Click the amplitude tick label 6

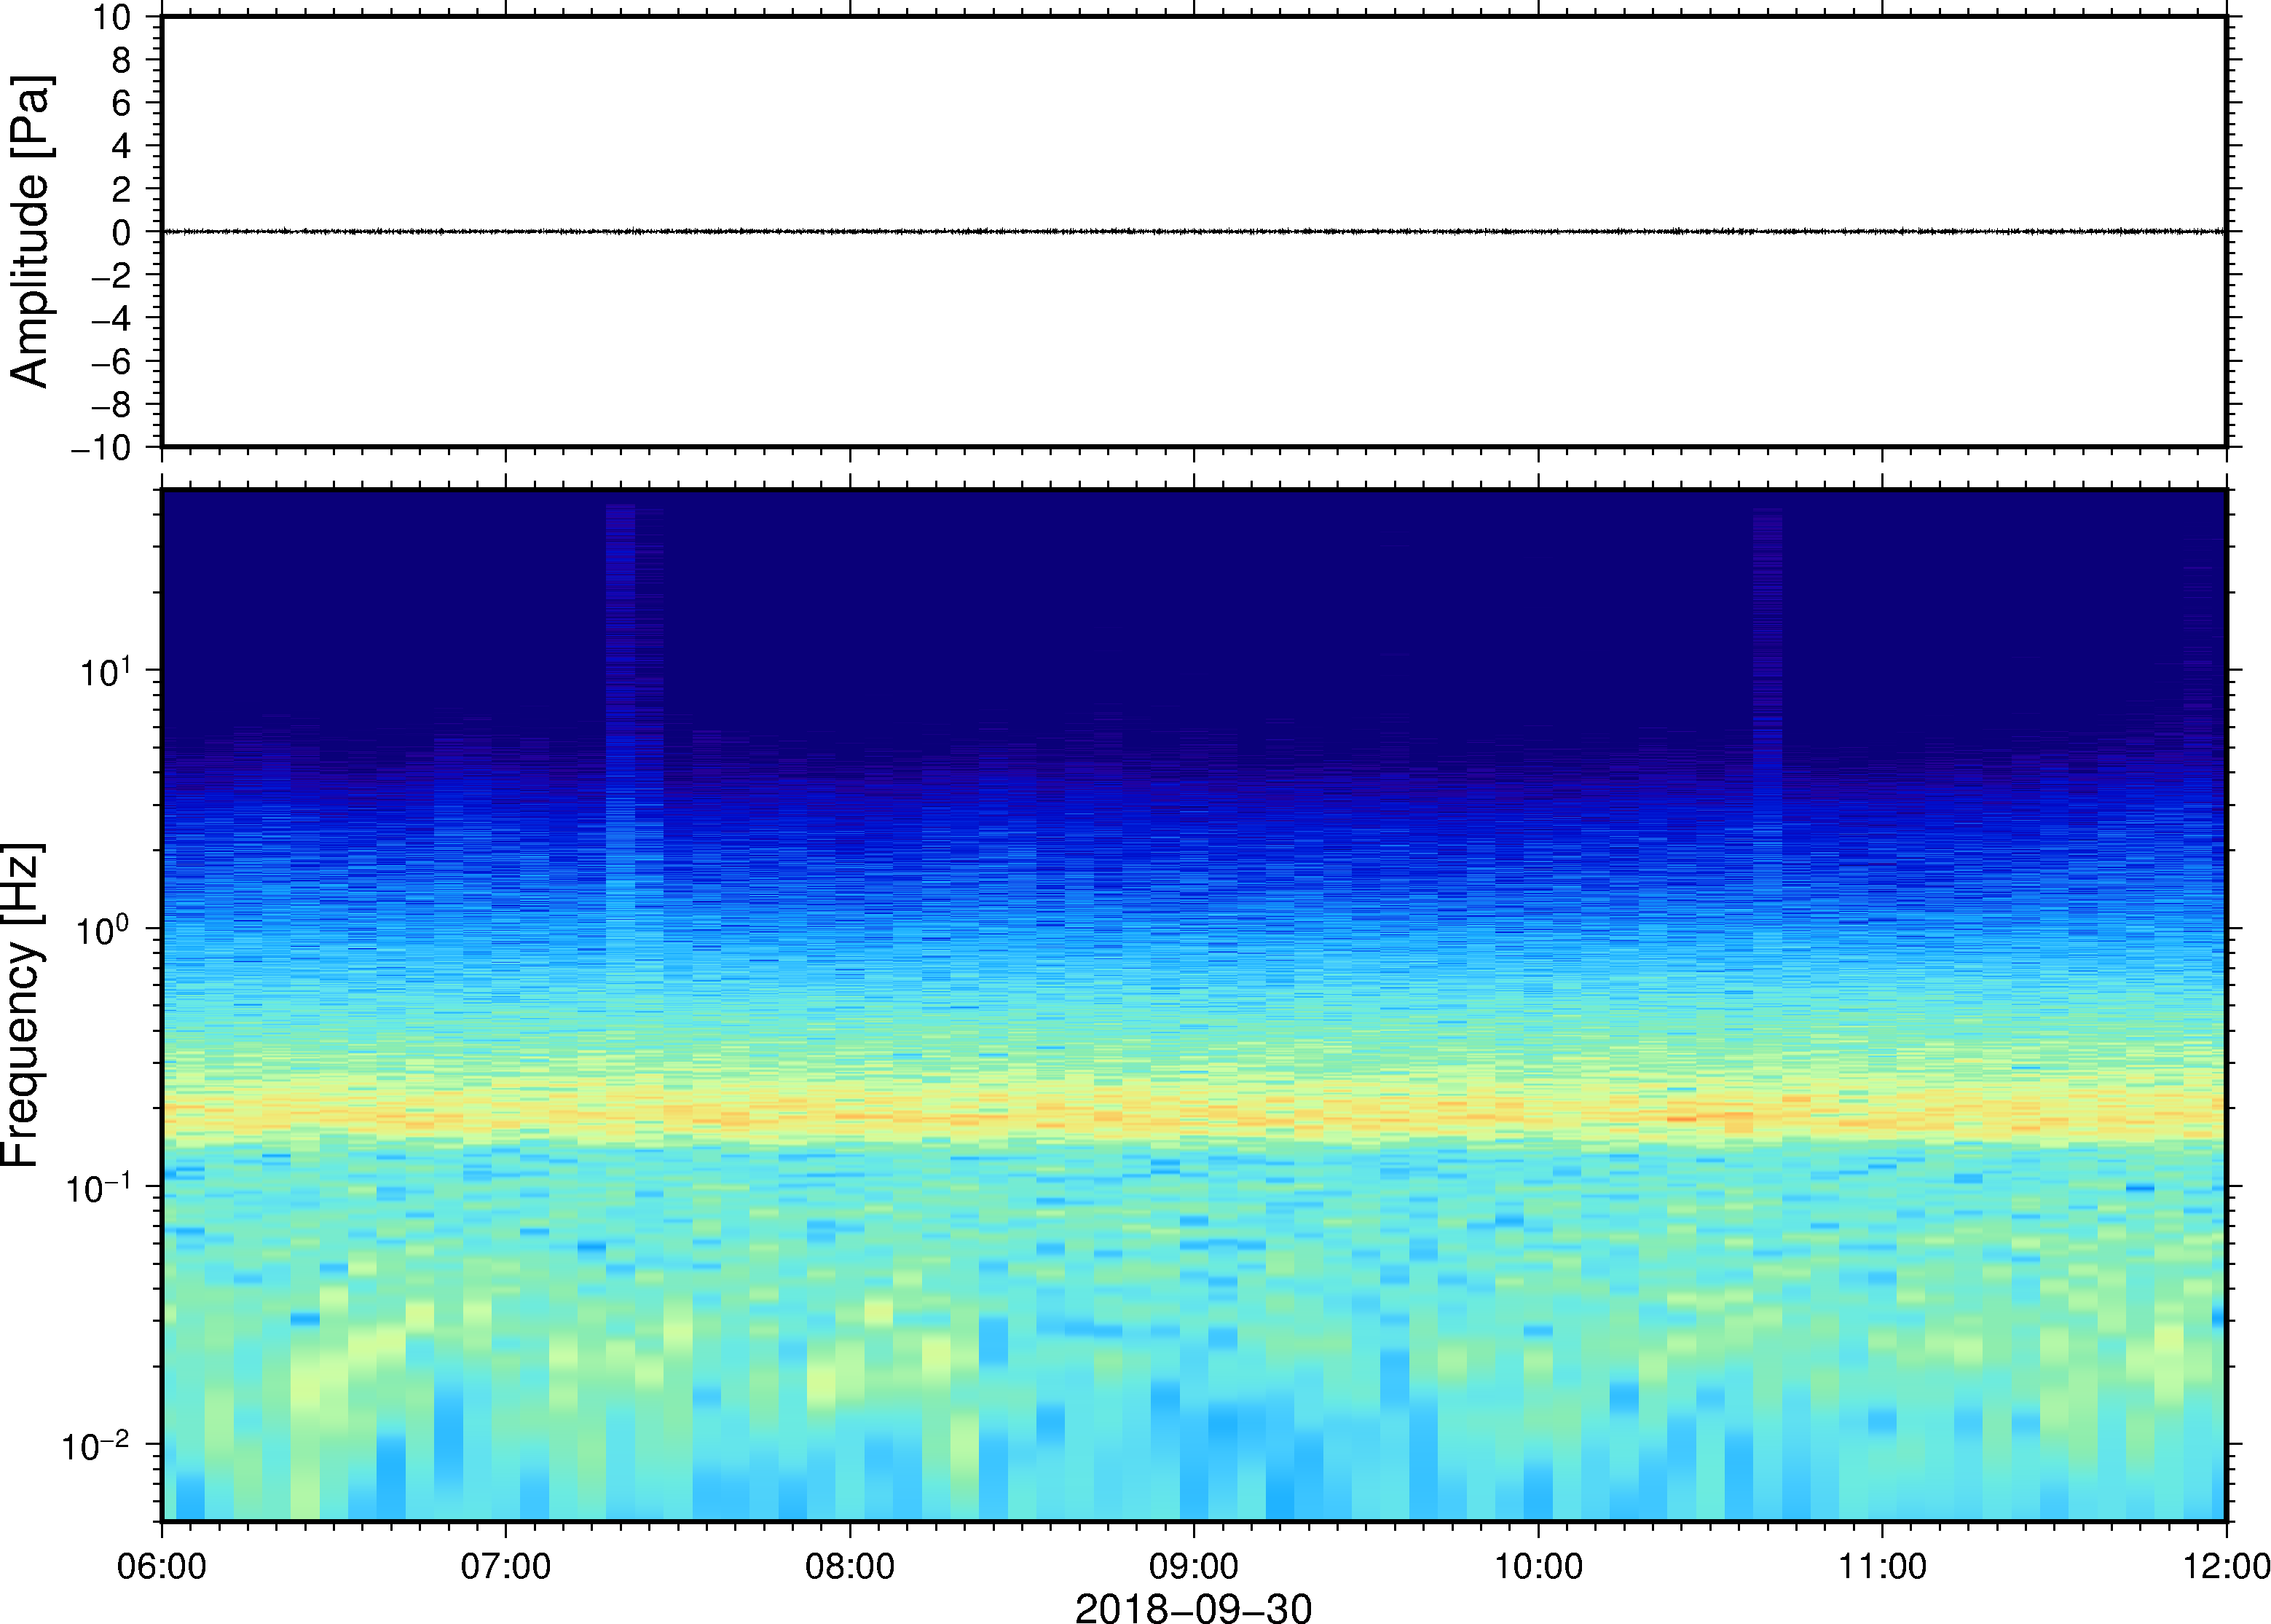pyautogui.click(x=122, y=103)
